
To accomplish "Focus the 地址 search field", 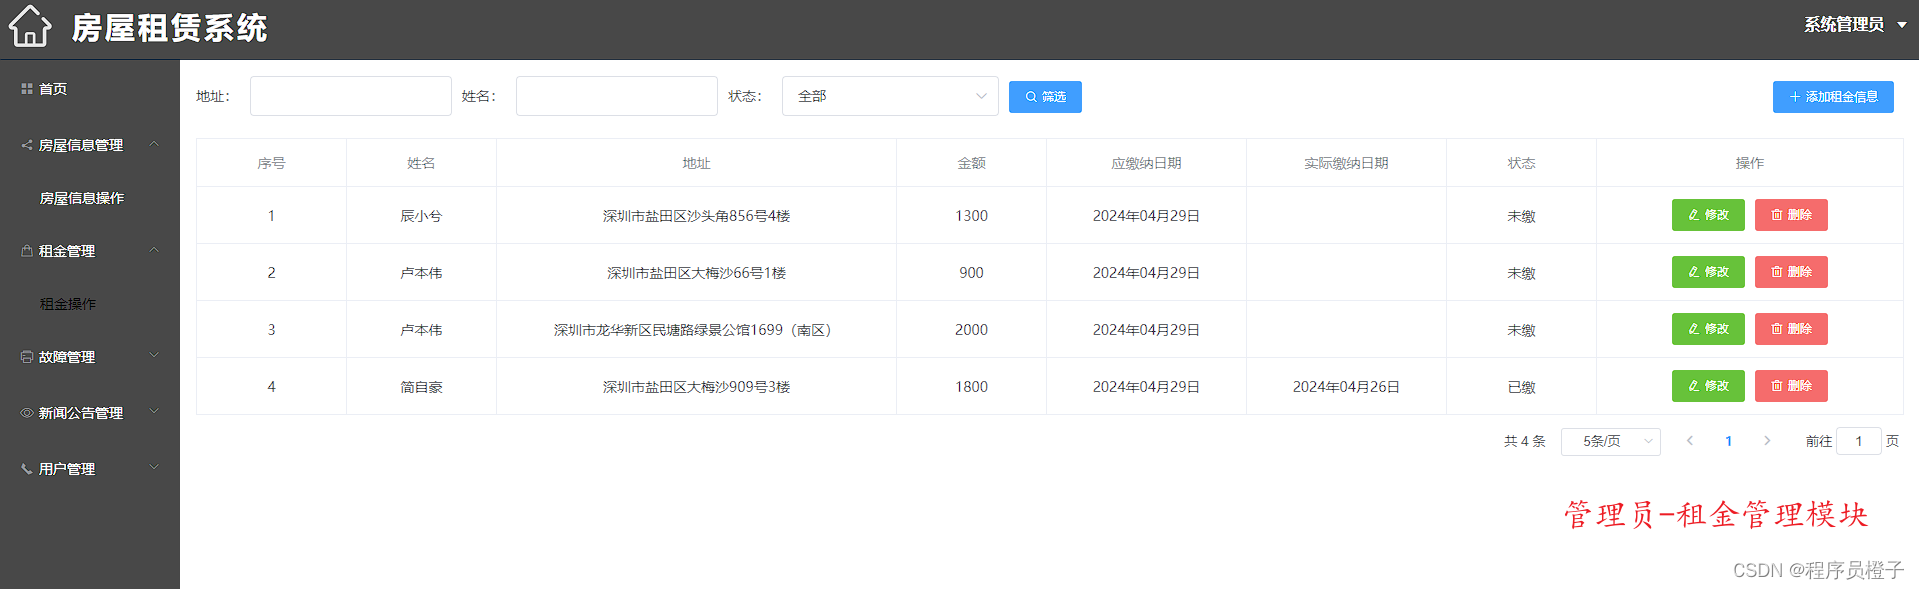I will (351, 96).
